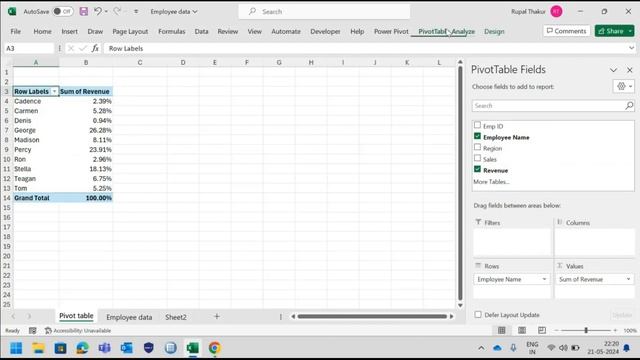Switch to Page Layout view icon
The image size is (640, 360).
pyautogui.click(x=522, y=330)
